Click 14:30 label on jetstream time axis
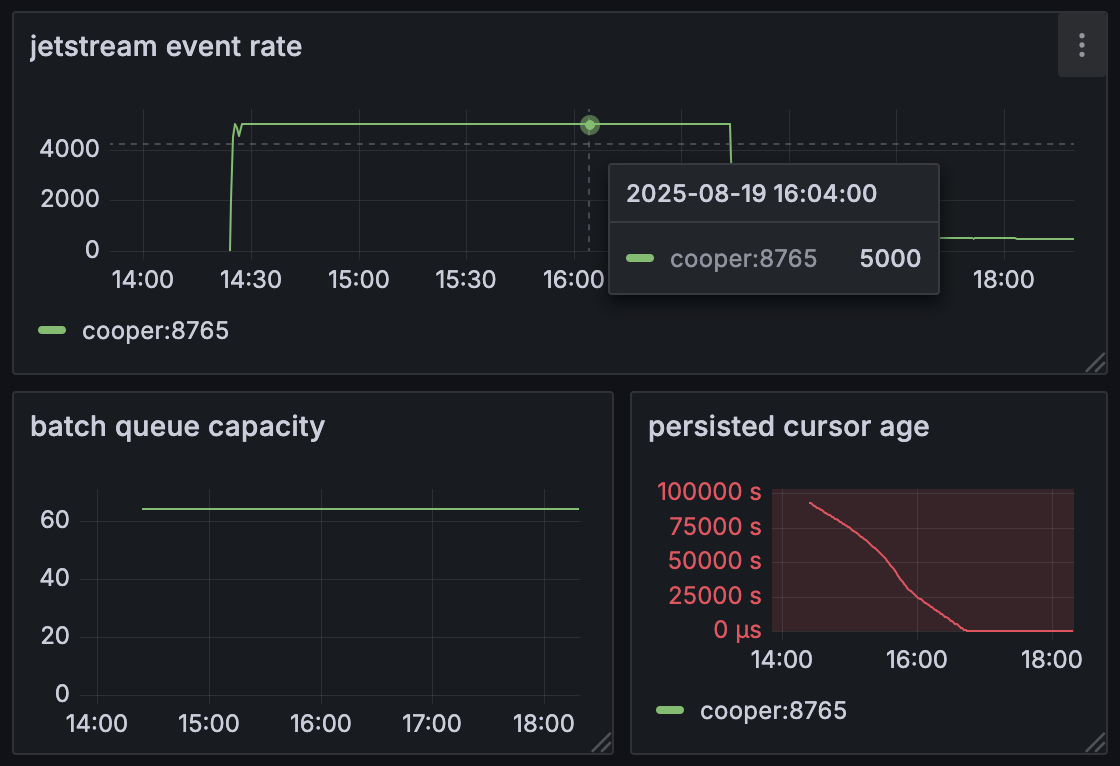This screenshot has width=1120, height=766. 250,279
